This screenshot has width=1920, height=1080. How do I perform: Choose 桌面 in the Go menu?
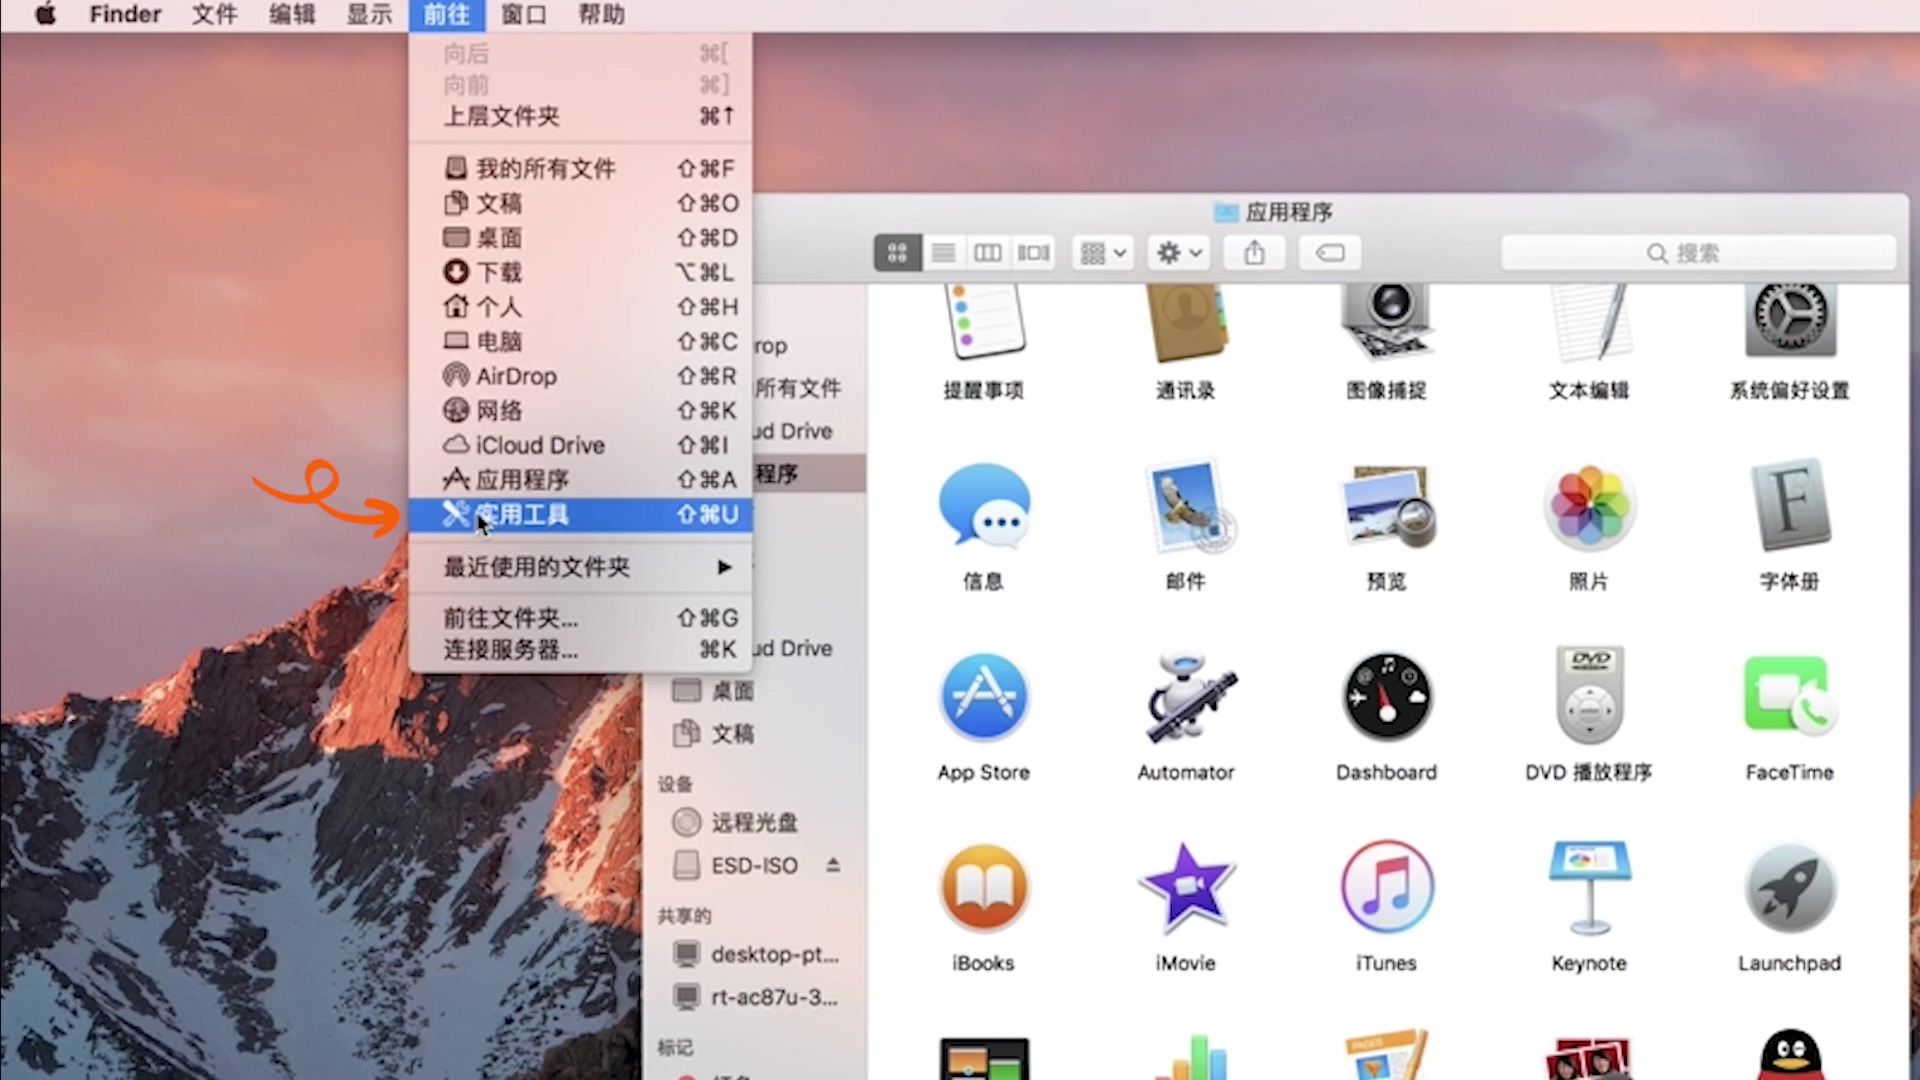580,237
